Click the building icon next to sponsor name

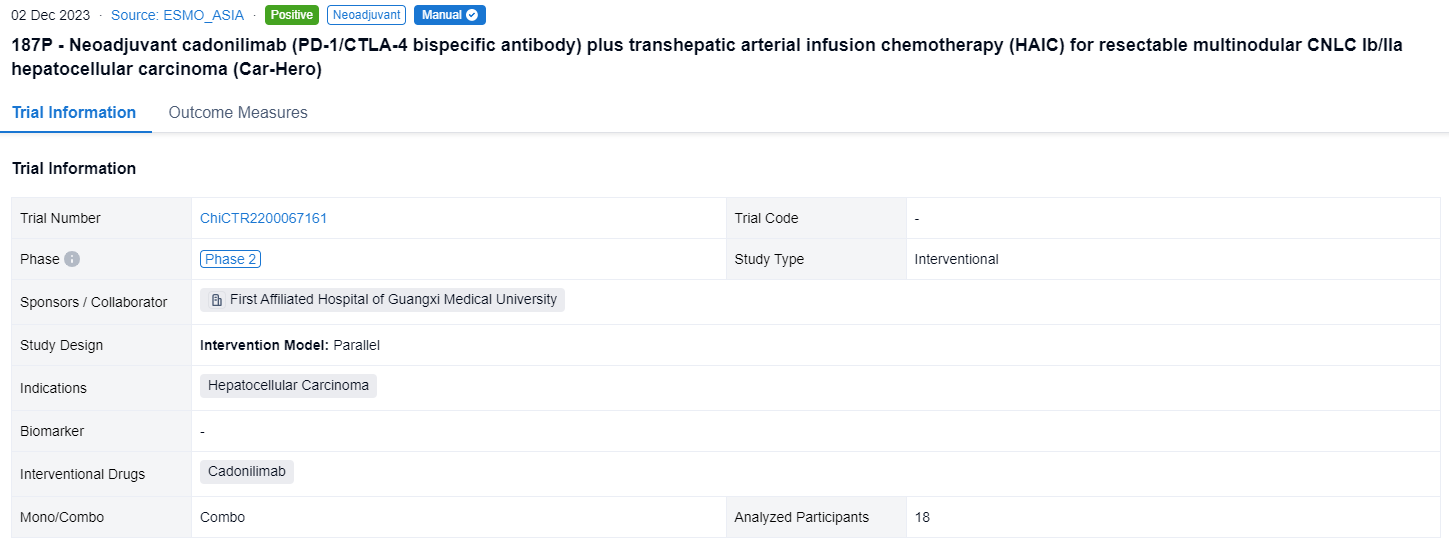(217, 300)
